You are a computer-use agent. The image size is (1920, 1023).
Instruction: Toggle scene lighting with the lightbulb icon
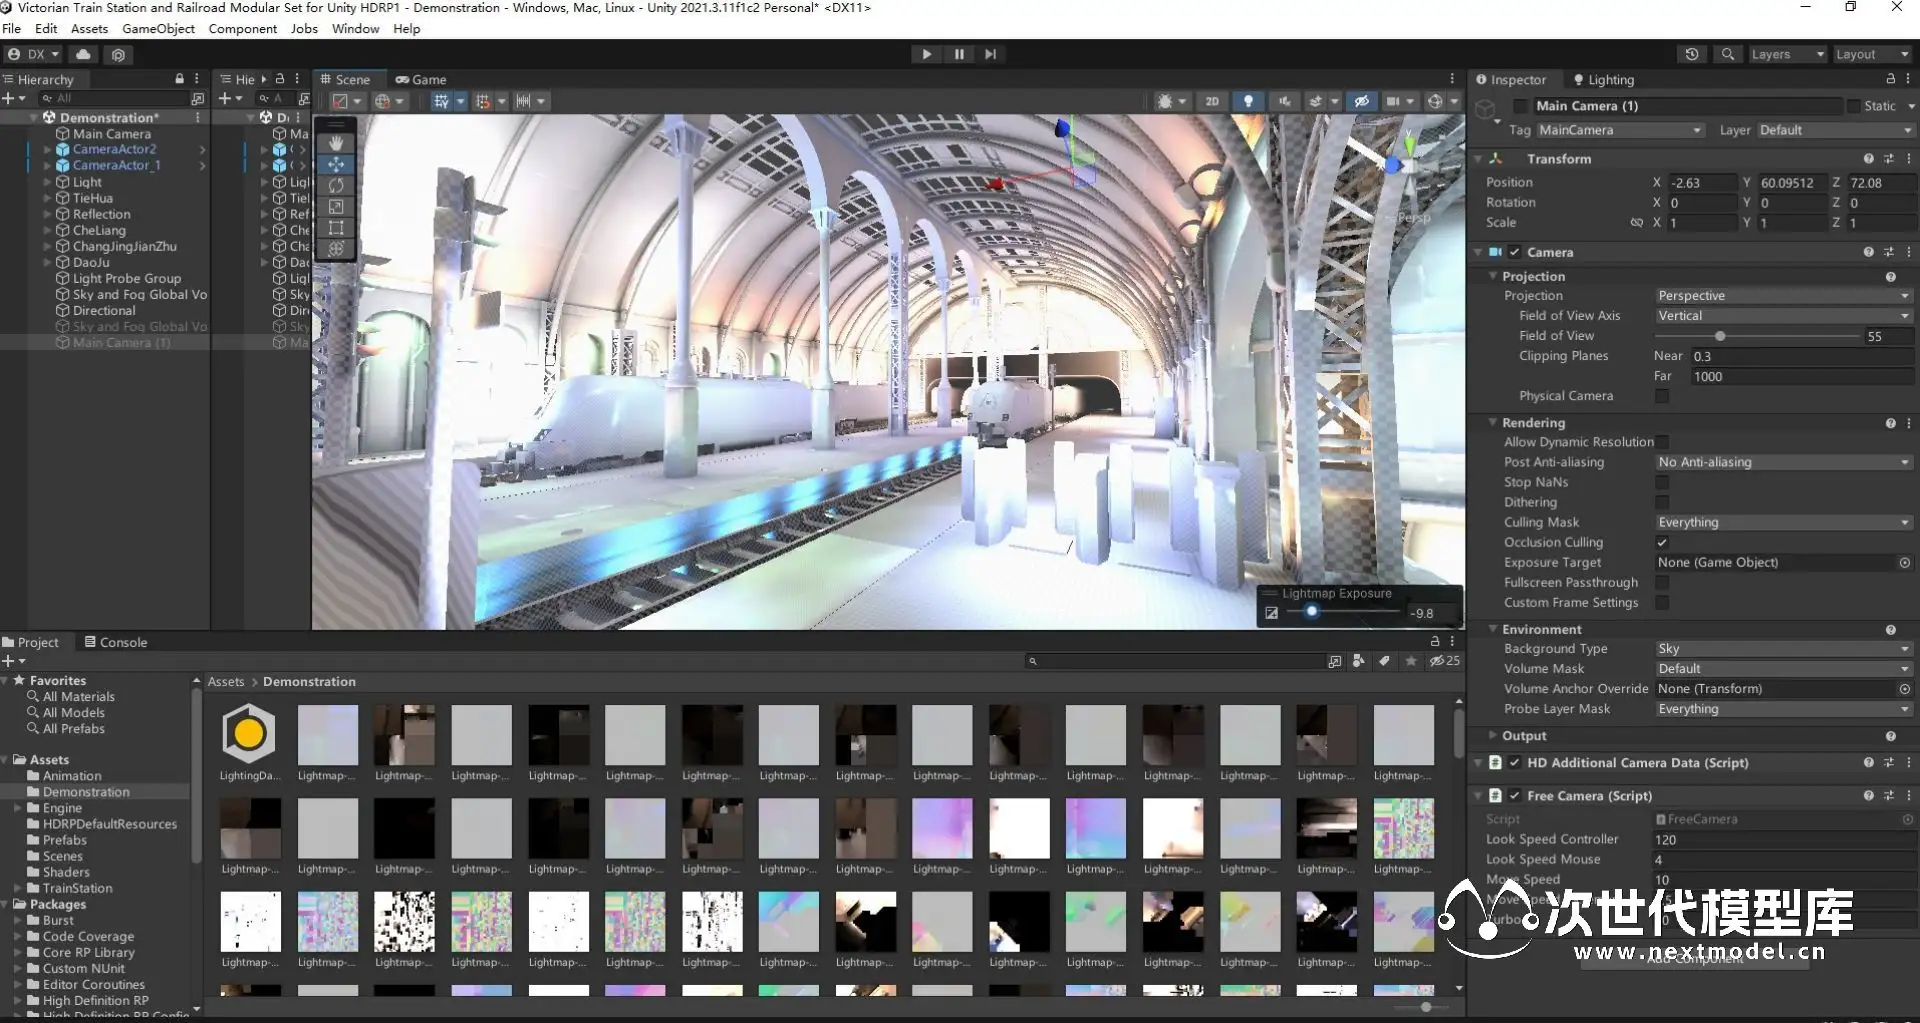tap(1247, 101)
